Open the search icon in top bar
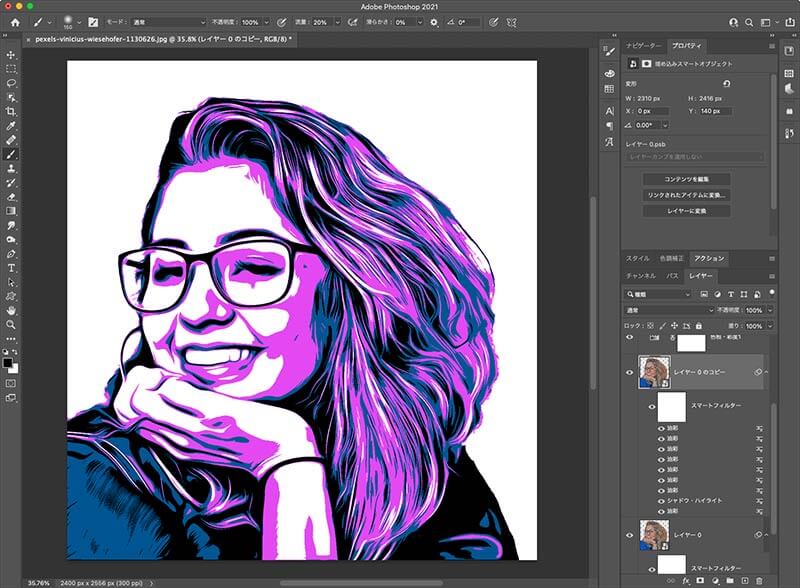 (749, 22)
